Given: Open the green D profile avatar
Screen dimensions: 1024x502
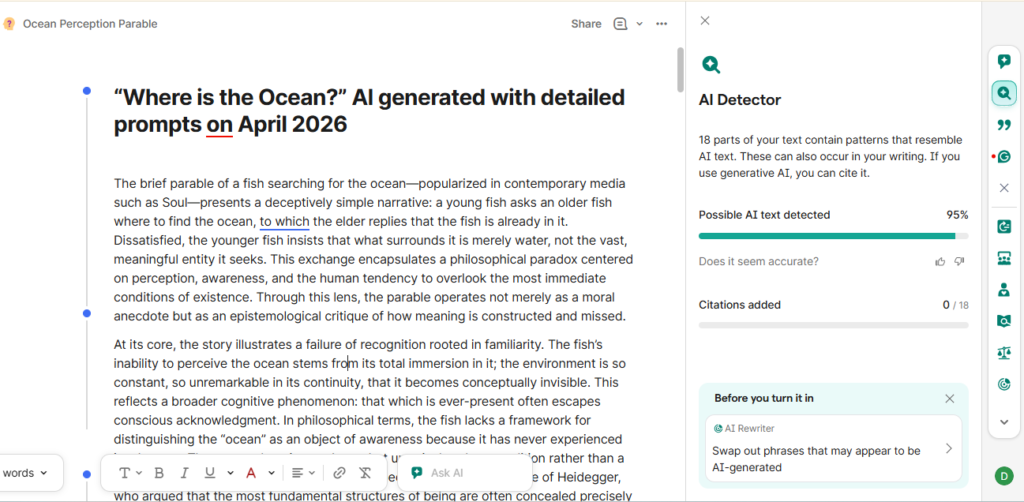Looking at the screenshot, I should pos(1004,476).
